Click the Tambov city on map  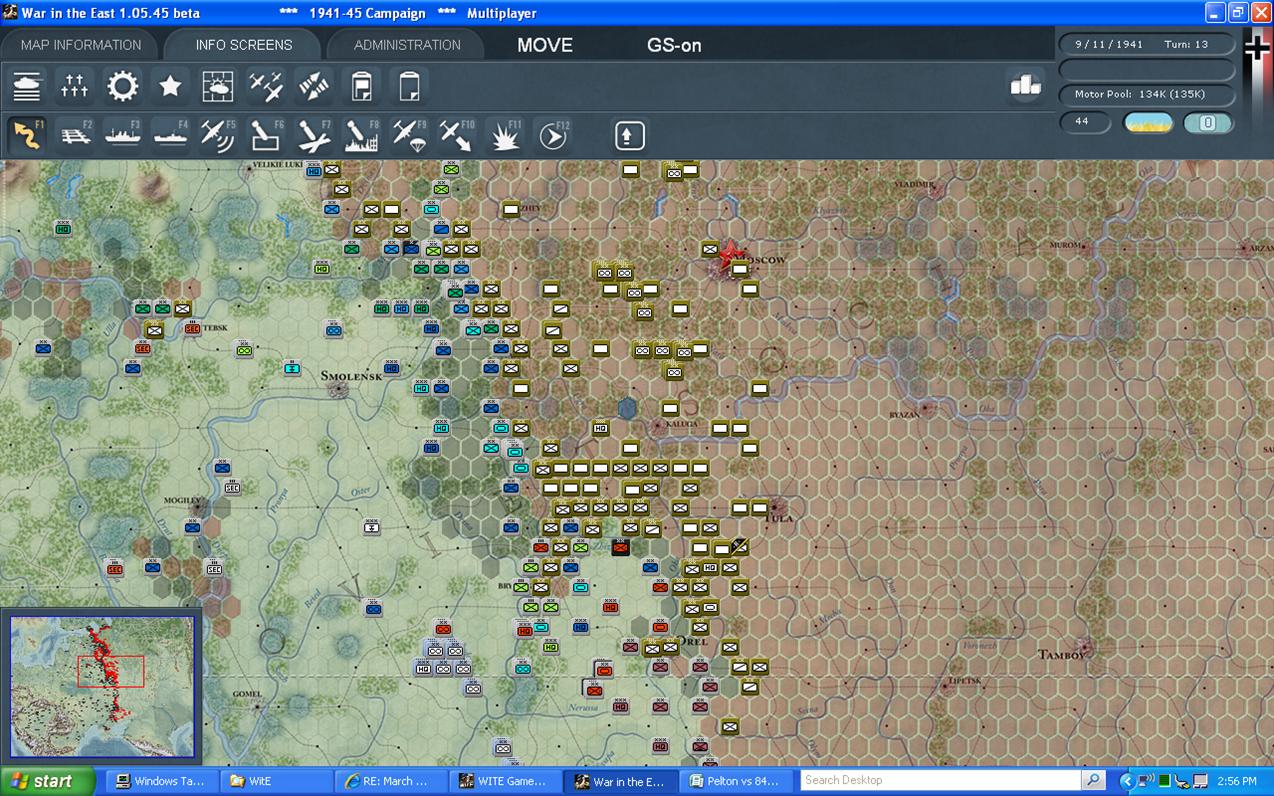[x=1060, y=654]
